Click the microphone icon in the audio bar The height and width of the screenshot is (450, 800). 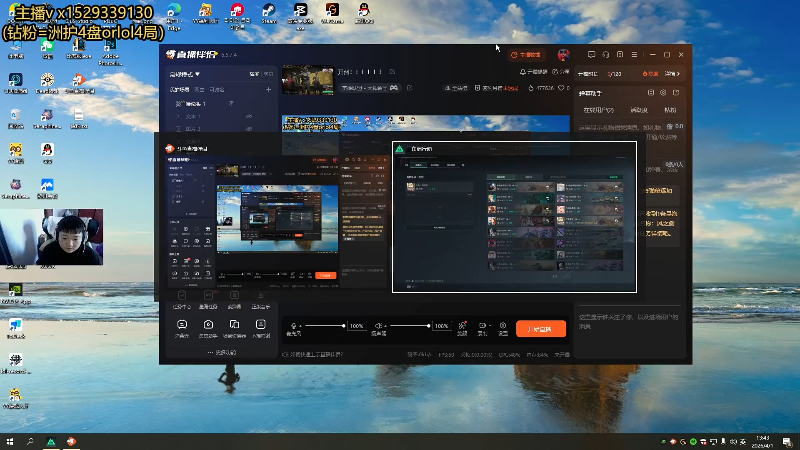tap(293, 326)
